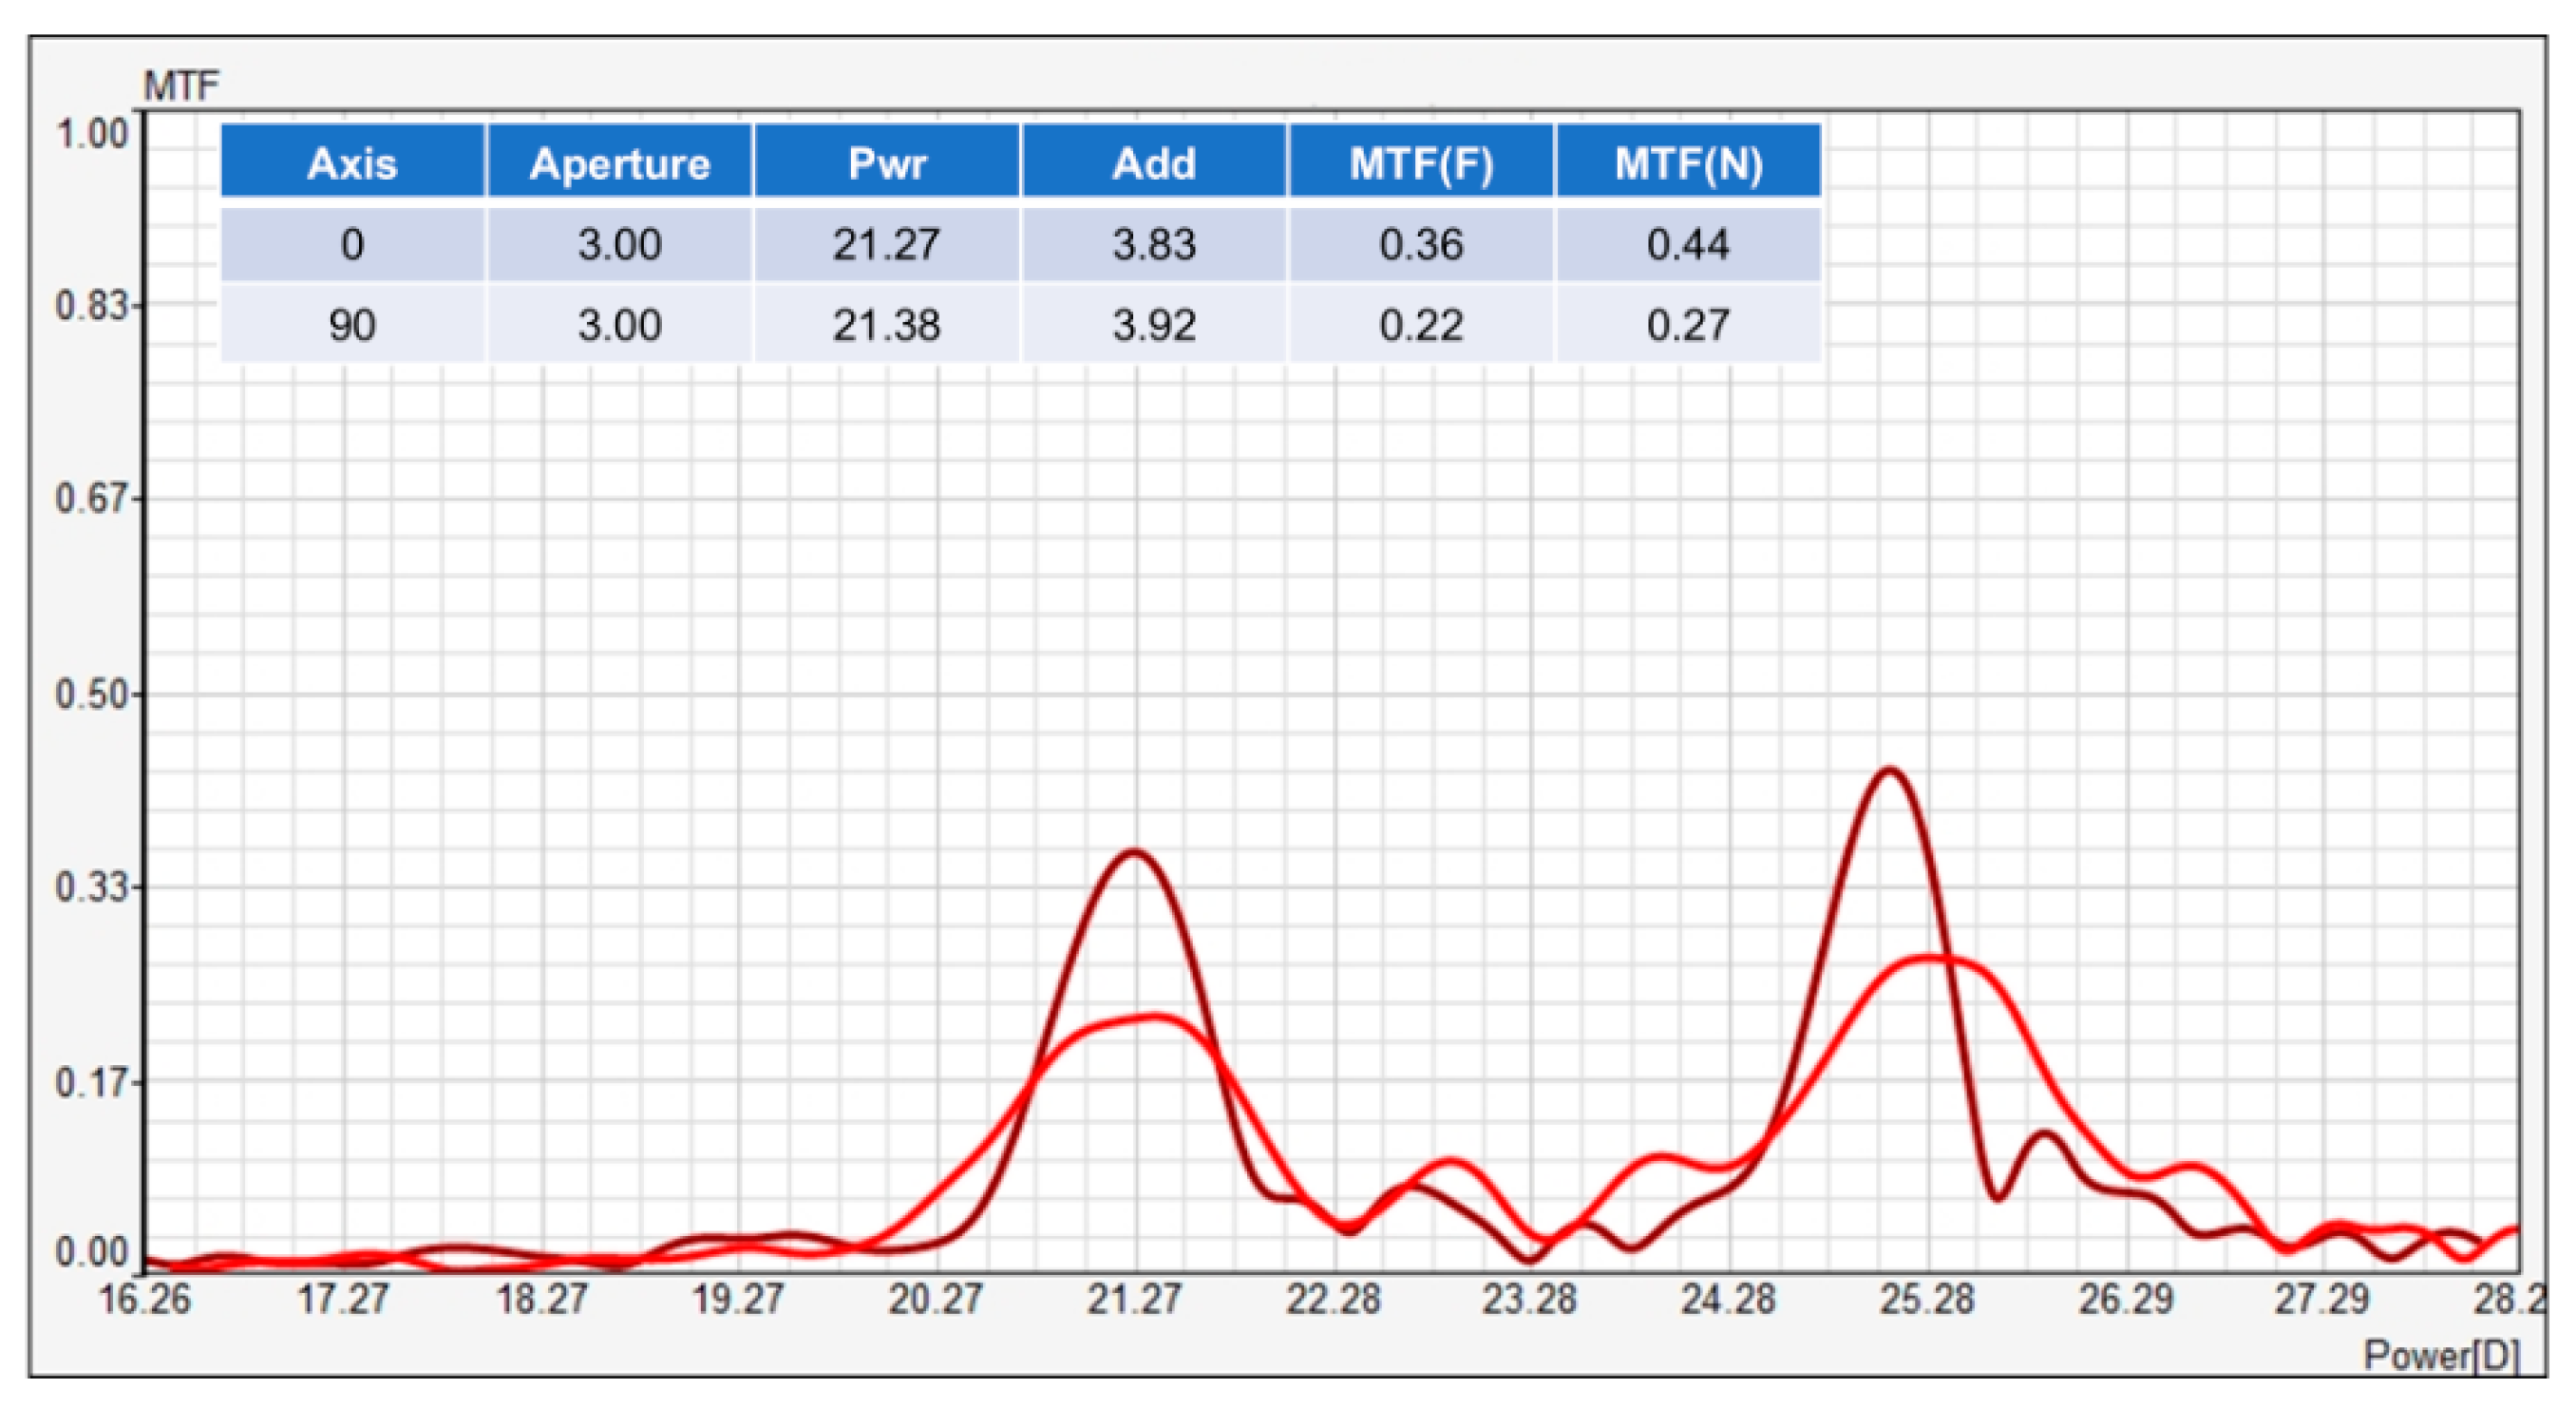Click the 21.38 Pwr value cell

(887, 325)
